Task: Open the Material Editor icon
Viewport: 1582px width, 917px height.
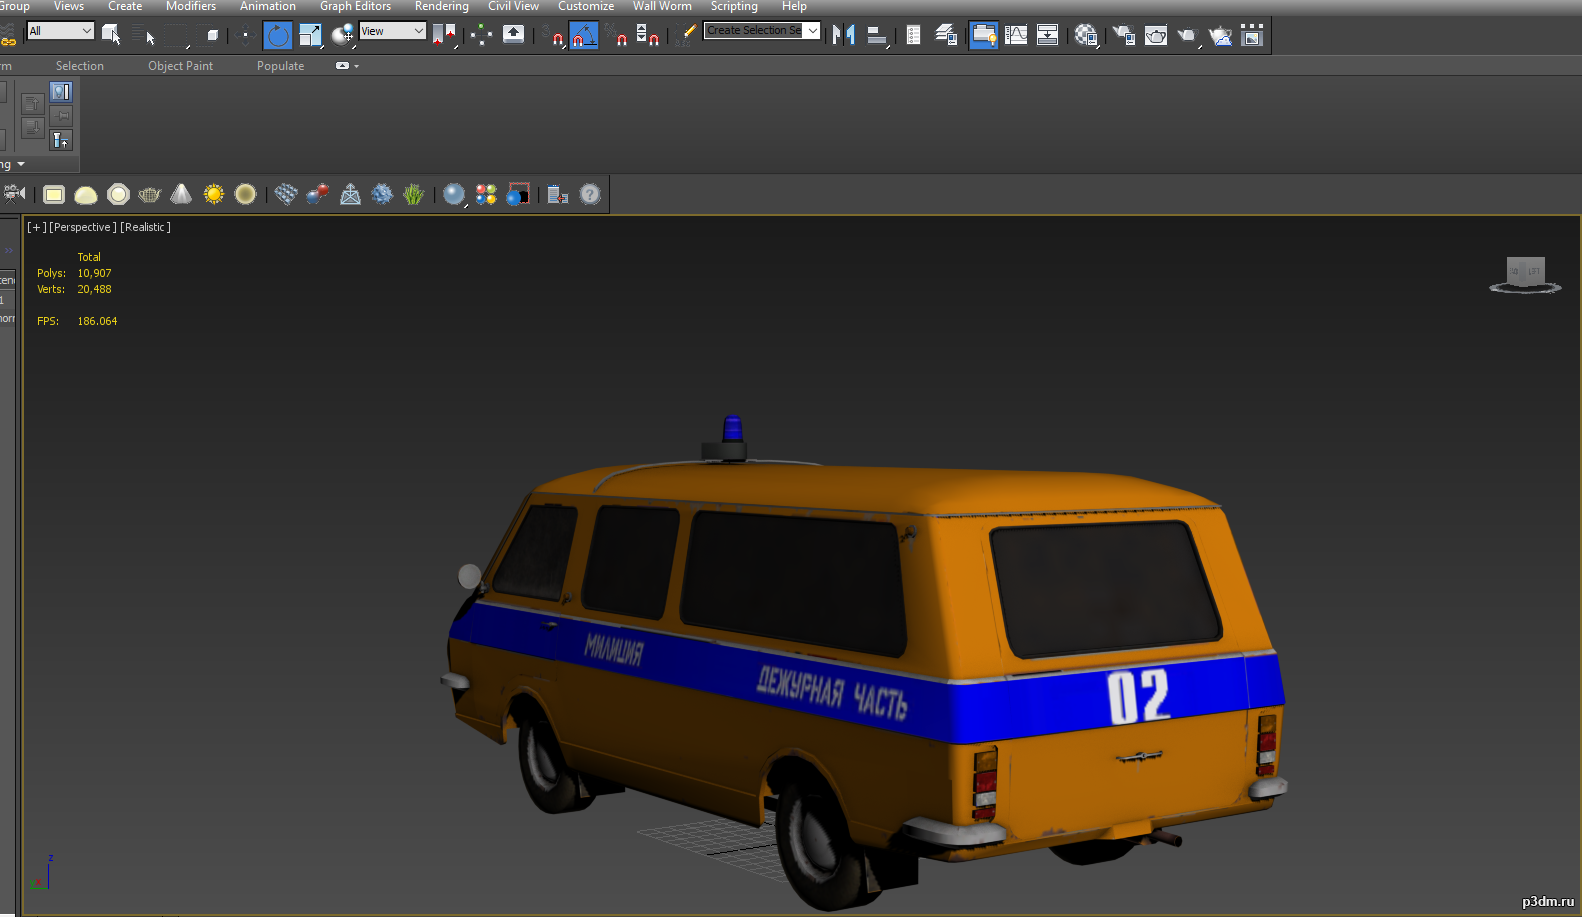Action: tap(1087, 36)
